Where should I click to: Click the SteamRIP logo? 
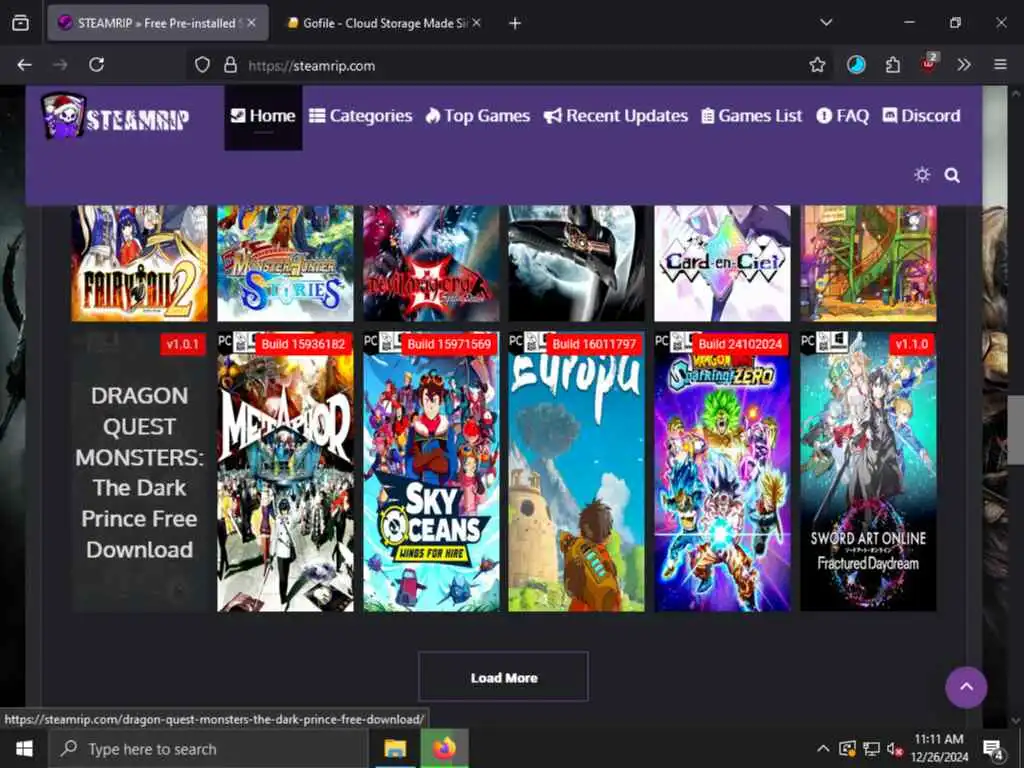coord(116,116)
